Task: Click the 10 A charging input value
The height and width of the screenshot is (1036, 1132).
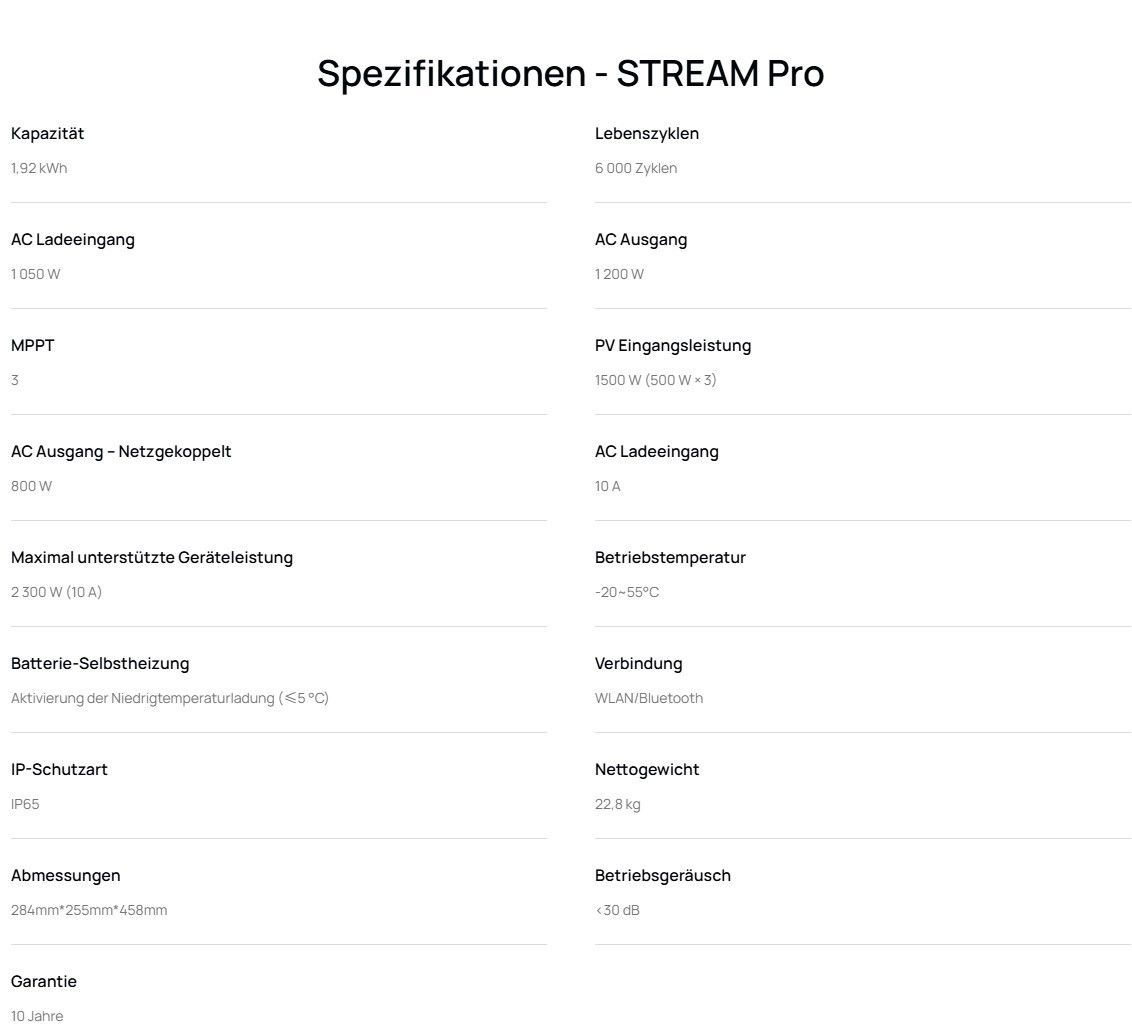Action: point(608,486)
